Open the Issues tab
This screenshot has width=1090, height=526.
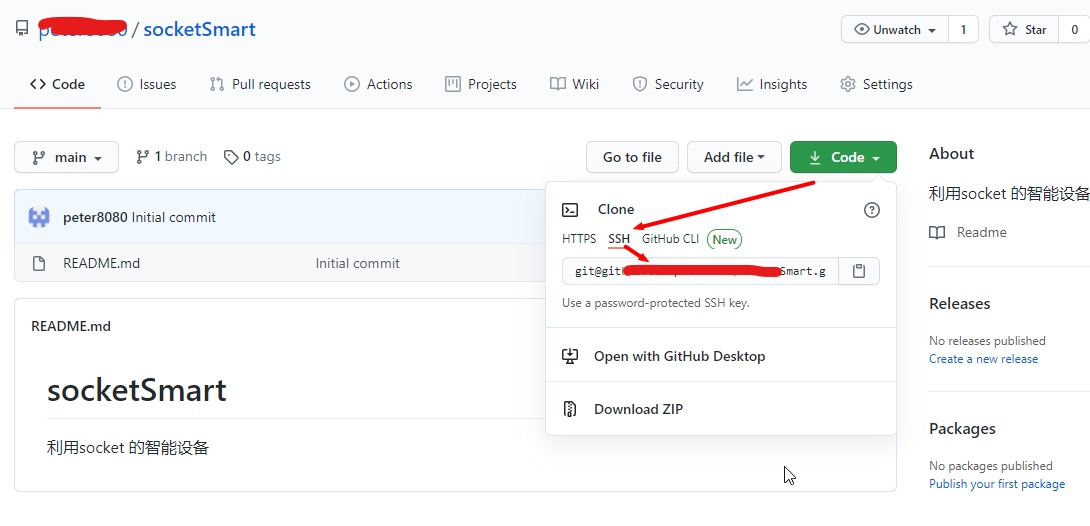147,84
